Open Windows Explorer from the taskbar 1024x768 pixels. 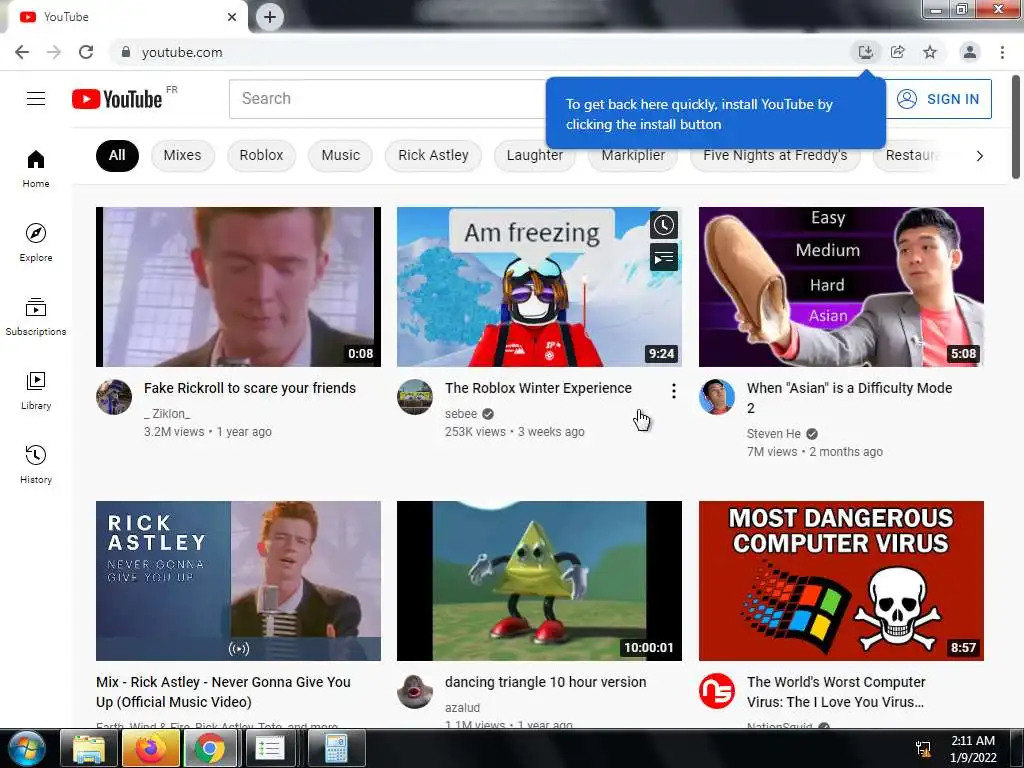88,748
